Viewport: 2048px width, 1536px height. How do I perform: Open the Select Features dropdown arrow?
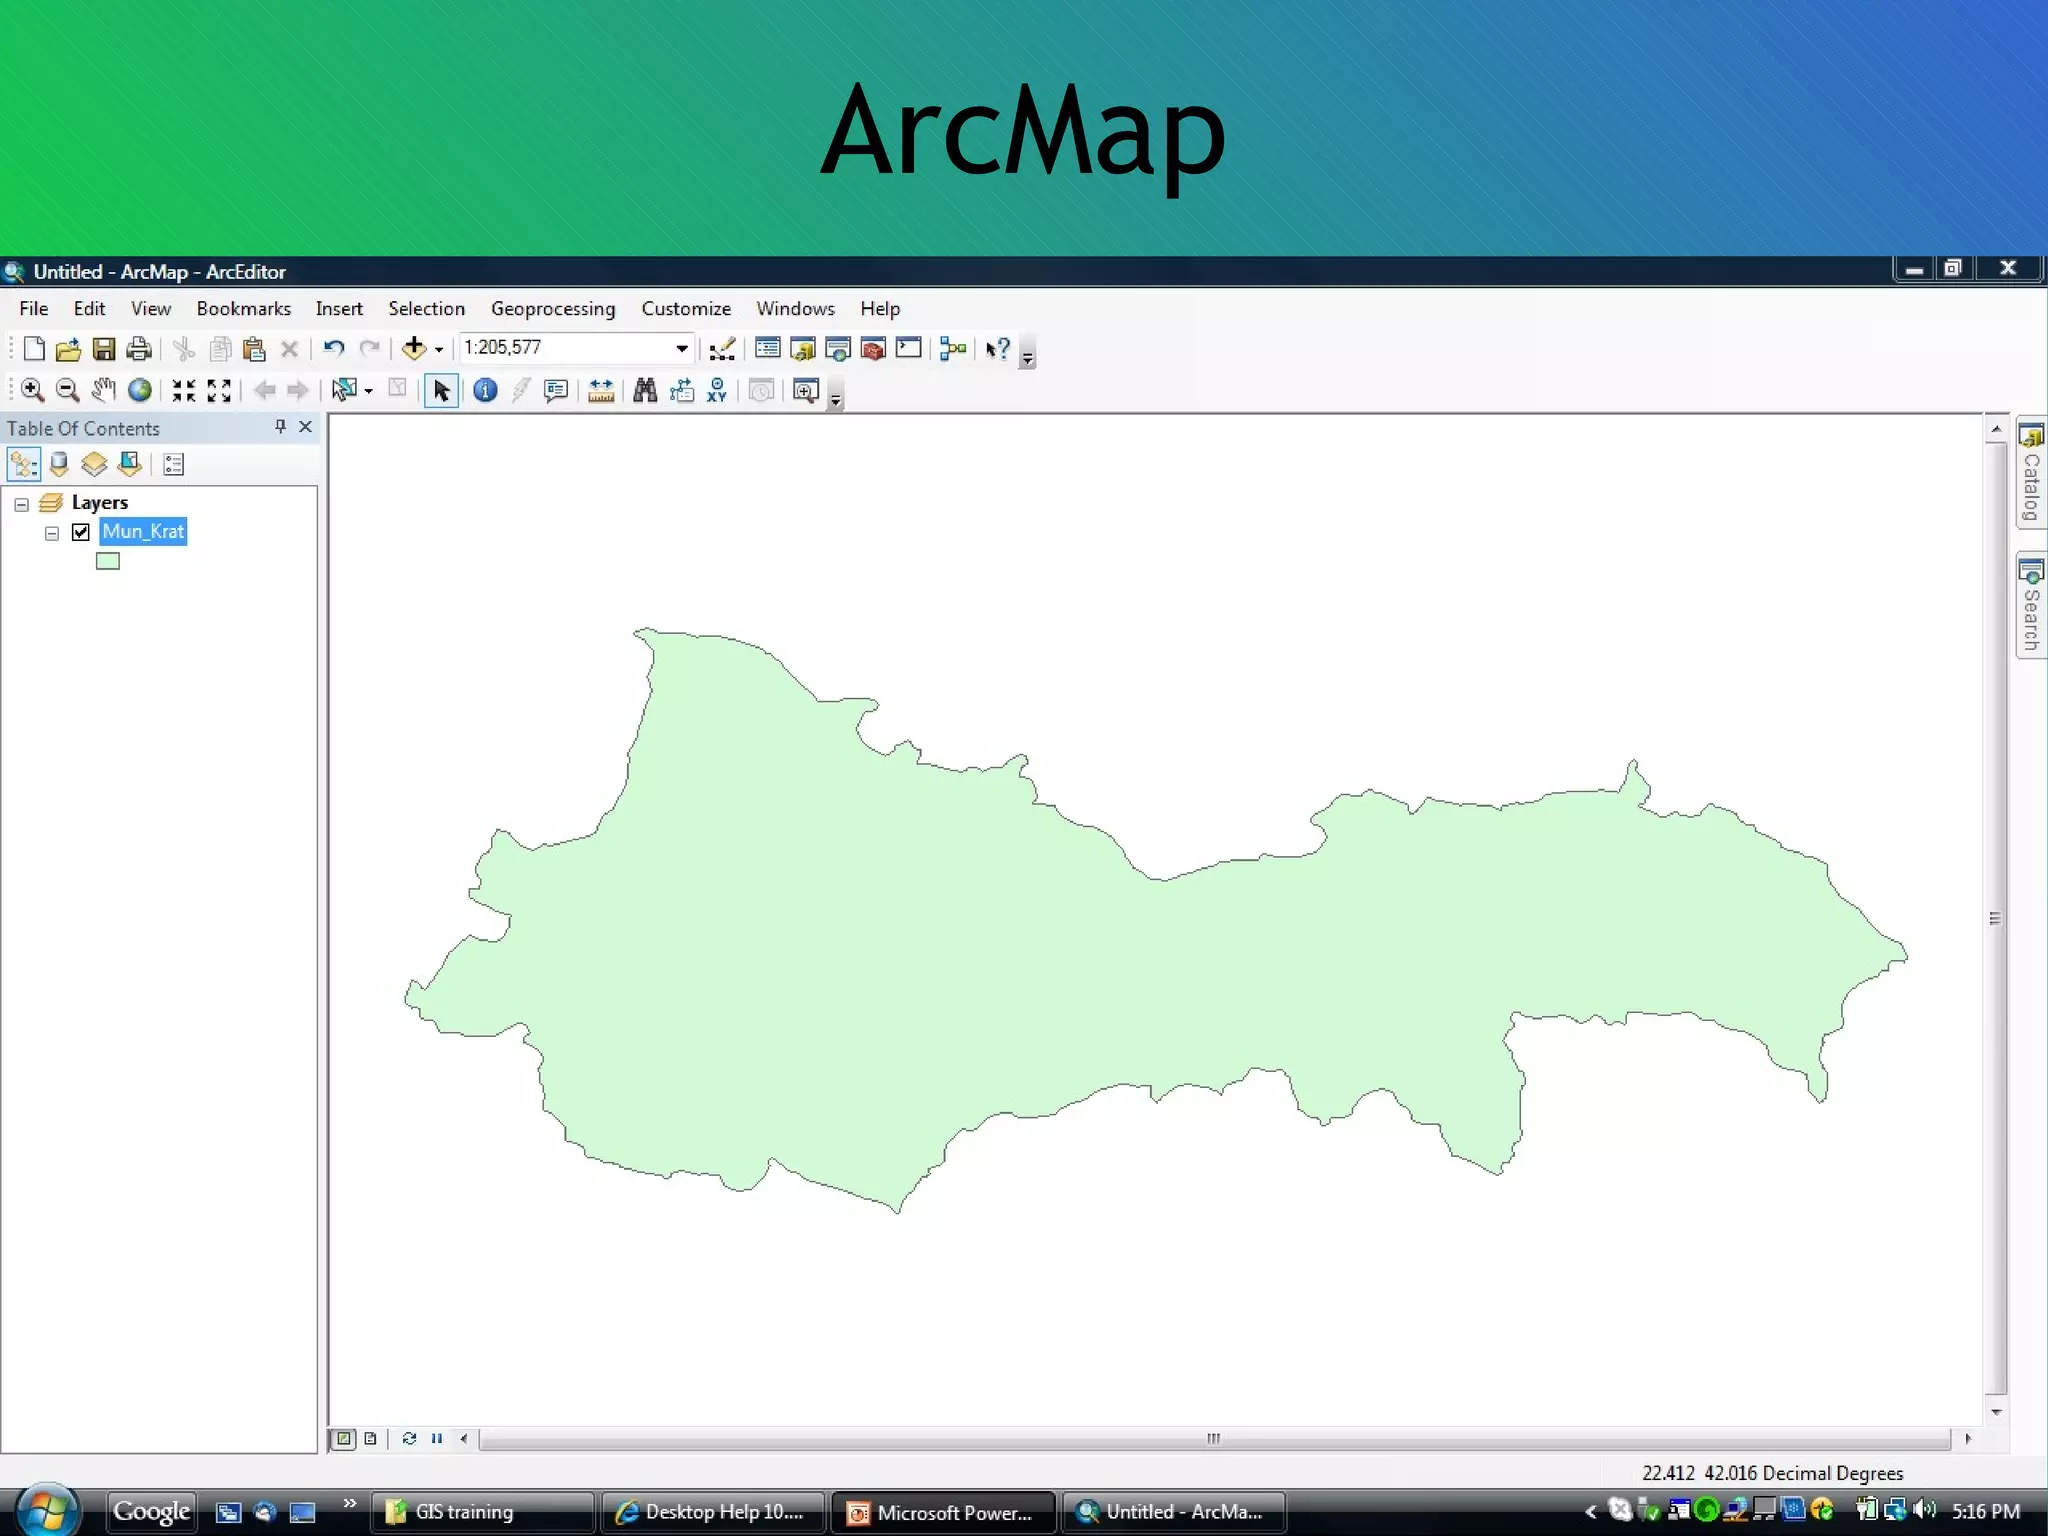tap(369, 391)
